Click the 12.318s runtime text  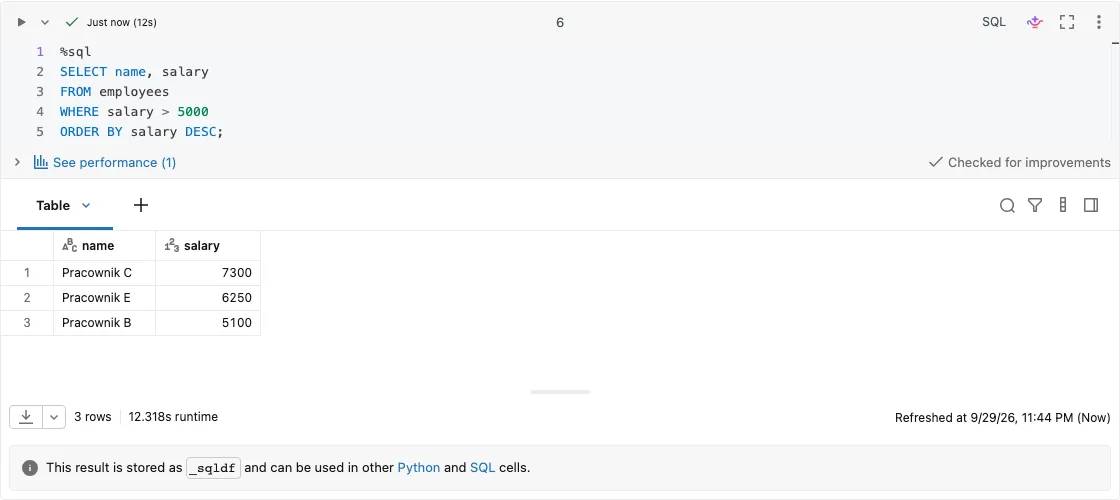coord(173,416)
